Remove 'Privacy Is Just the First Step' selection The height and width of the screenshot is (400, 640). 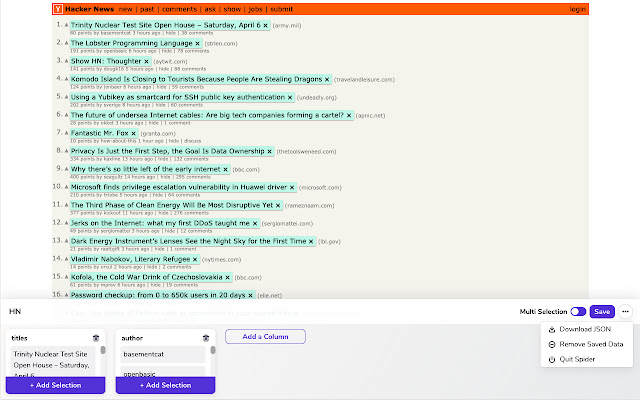click(269, 151)
